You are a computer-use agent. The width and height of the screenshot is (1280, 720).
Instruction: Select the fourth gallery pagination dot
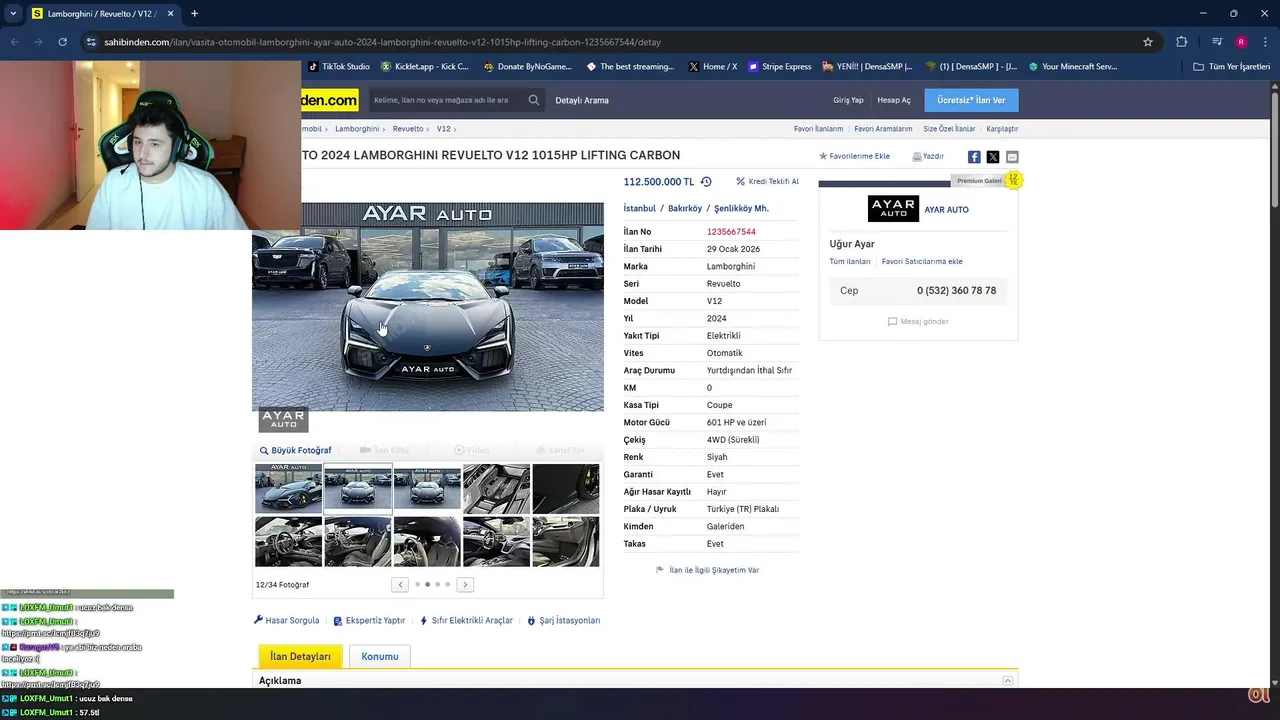click(x=447, y=584)
